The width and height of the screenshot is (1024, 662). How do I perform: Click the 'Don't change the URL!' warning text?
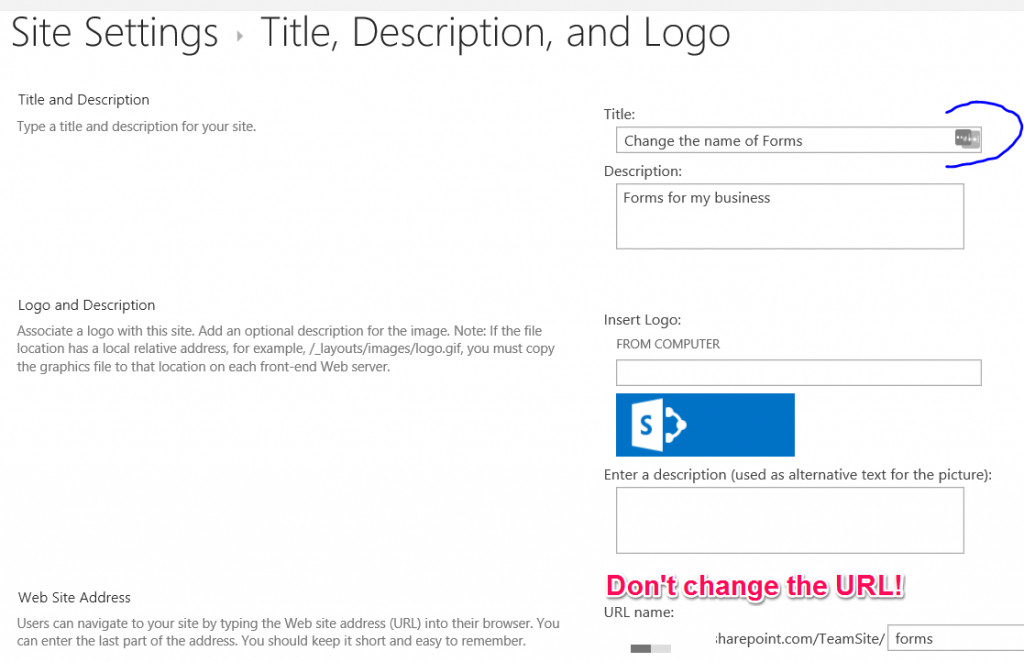click(754, 586)
